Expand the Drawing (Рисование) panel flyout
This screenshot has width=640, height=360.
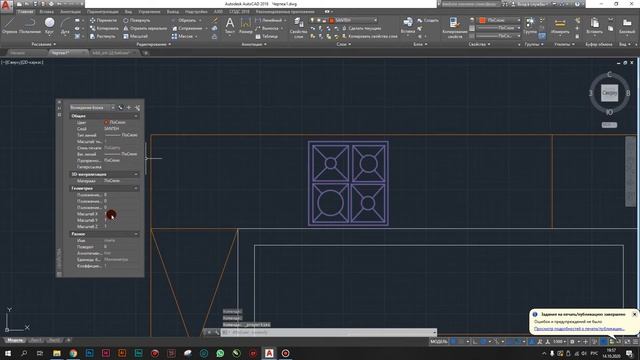[43, 44]
